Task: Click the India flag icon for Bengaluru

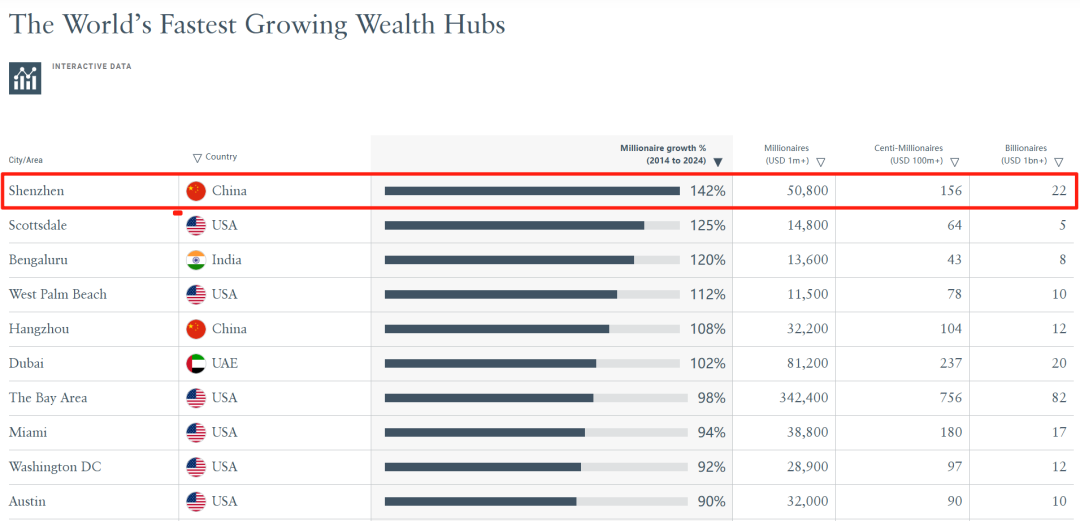Action: pyautogui.click(x=196, y=260)
